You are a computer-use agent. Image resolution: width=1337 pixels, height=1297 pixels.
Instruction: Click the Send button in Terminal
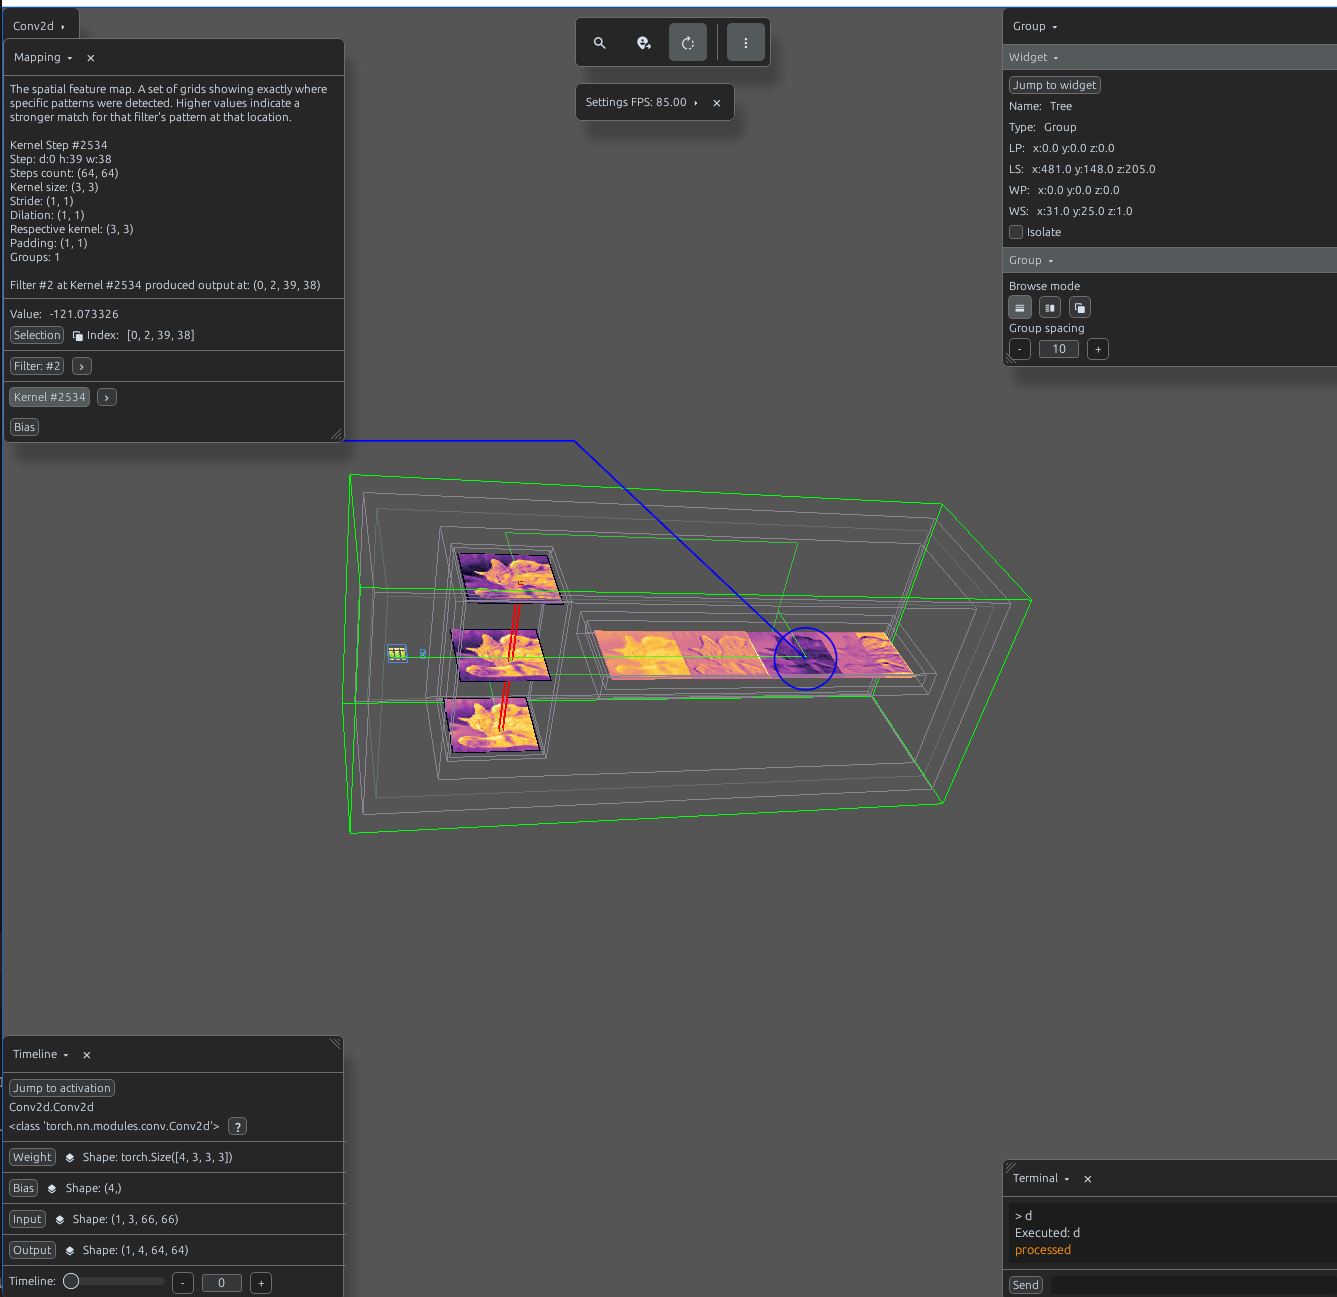pyautogui.click(x=1026, y=1285)
